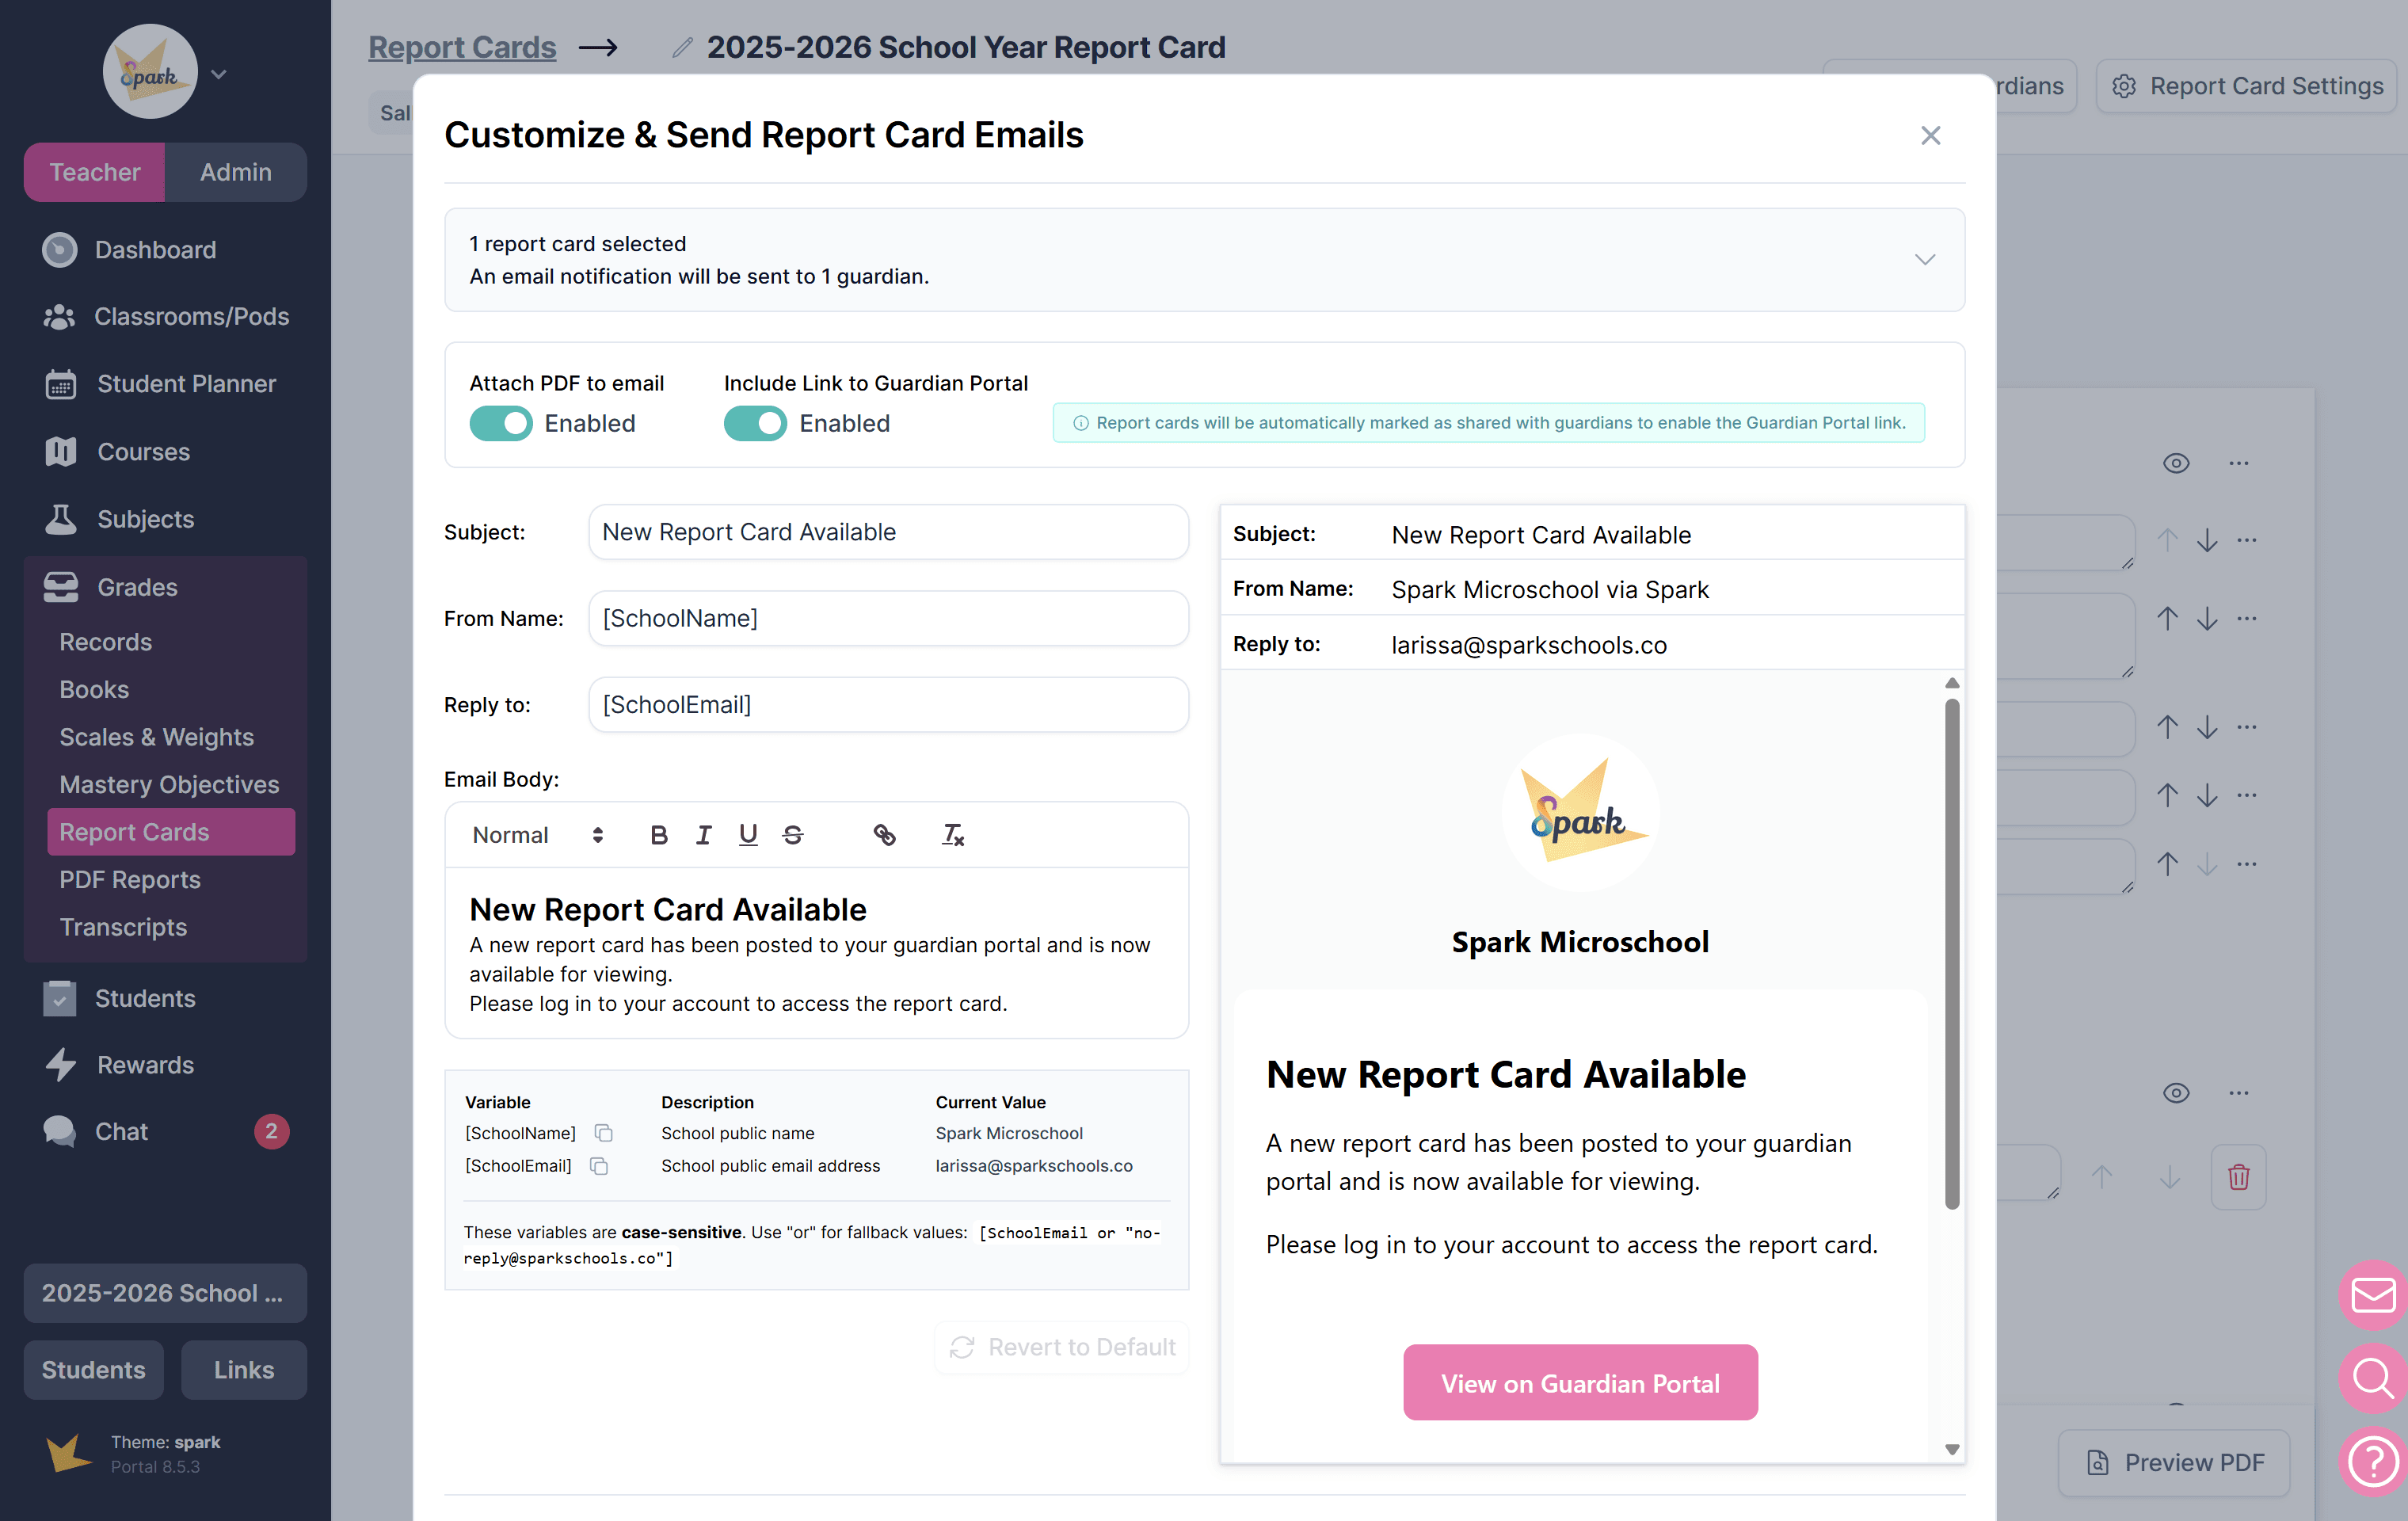The height and width of the screenshot is (1521, 2408).
Task: Follow the Report Cards breadcrumb link
Action: (x=462, y=47)
